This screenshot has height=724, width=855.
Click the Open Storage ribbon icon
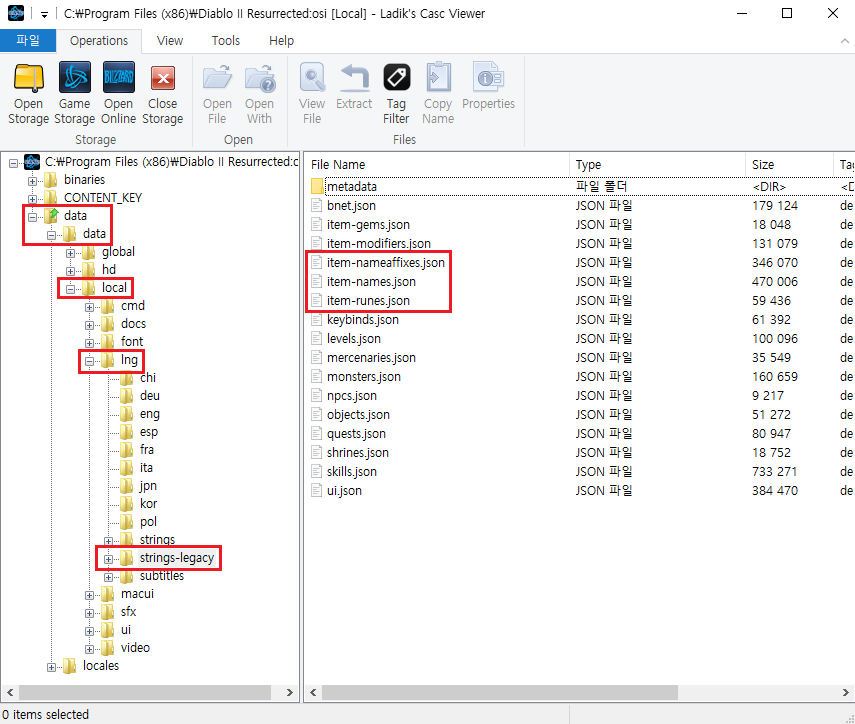pos(28,78)
